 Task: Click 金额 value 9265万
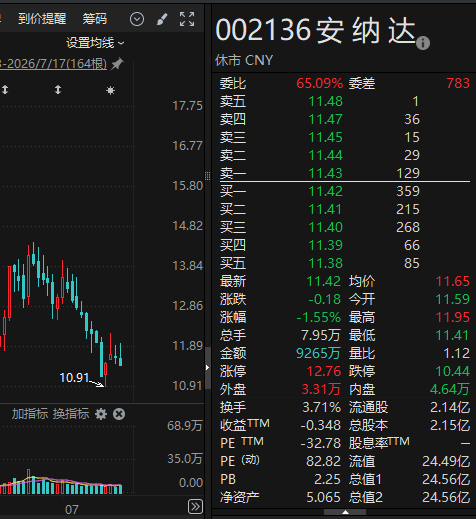318,353
